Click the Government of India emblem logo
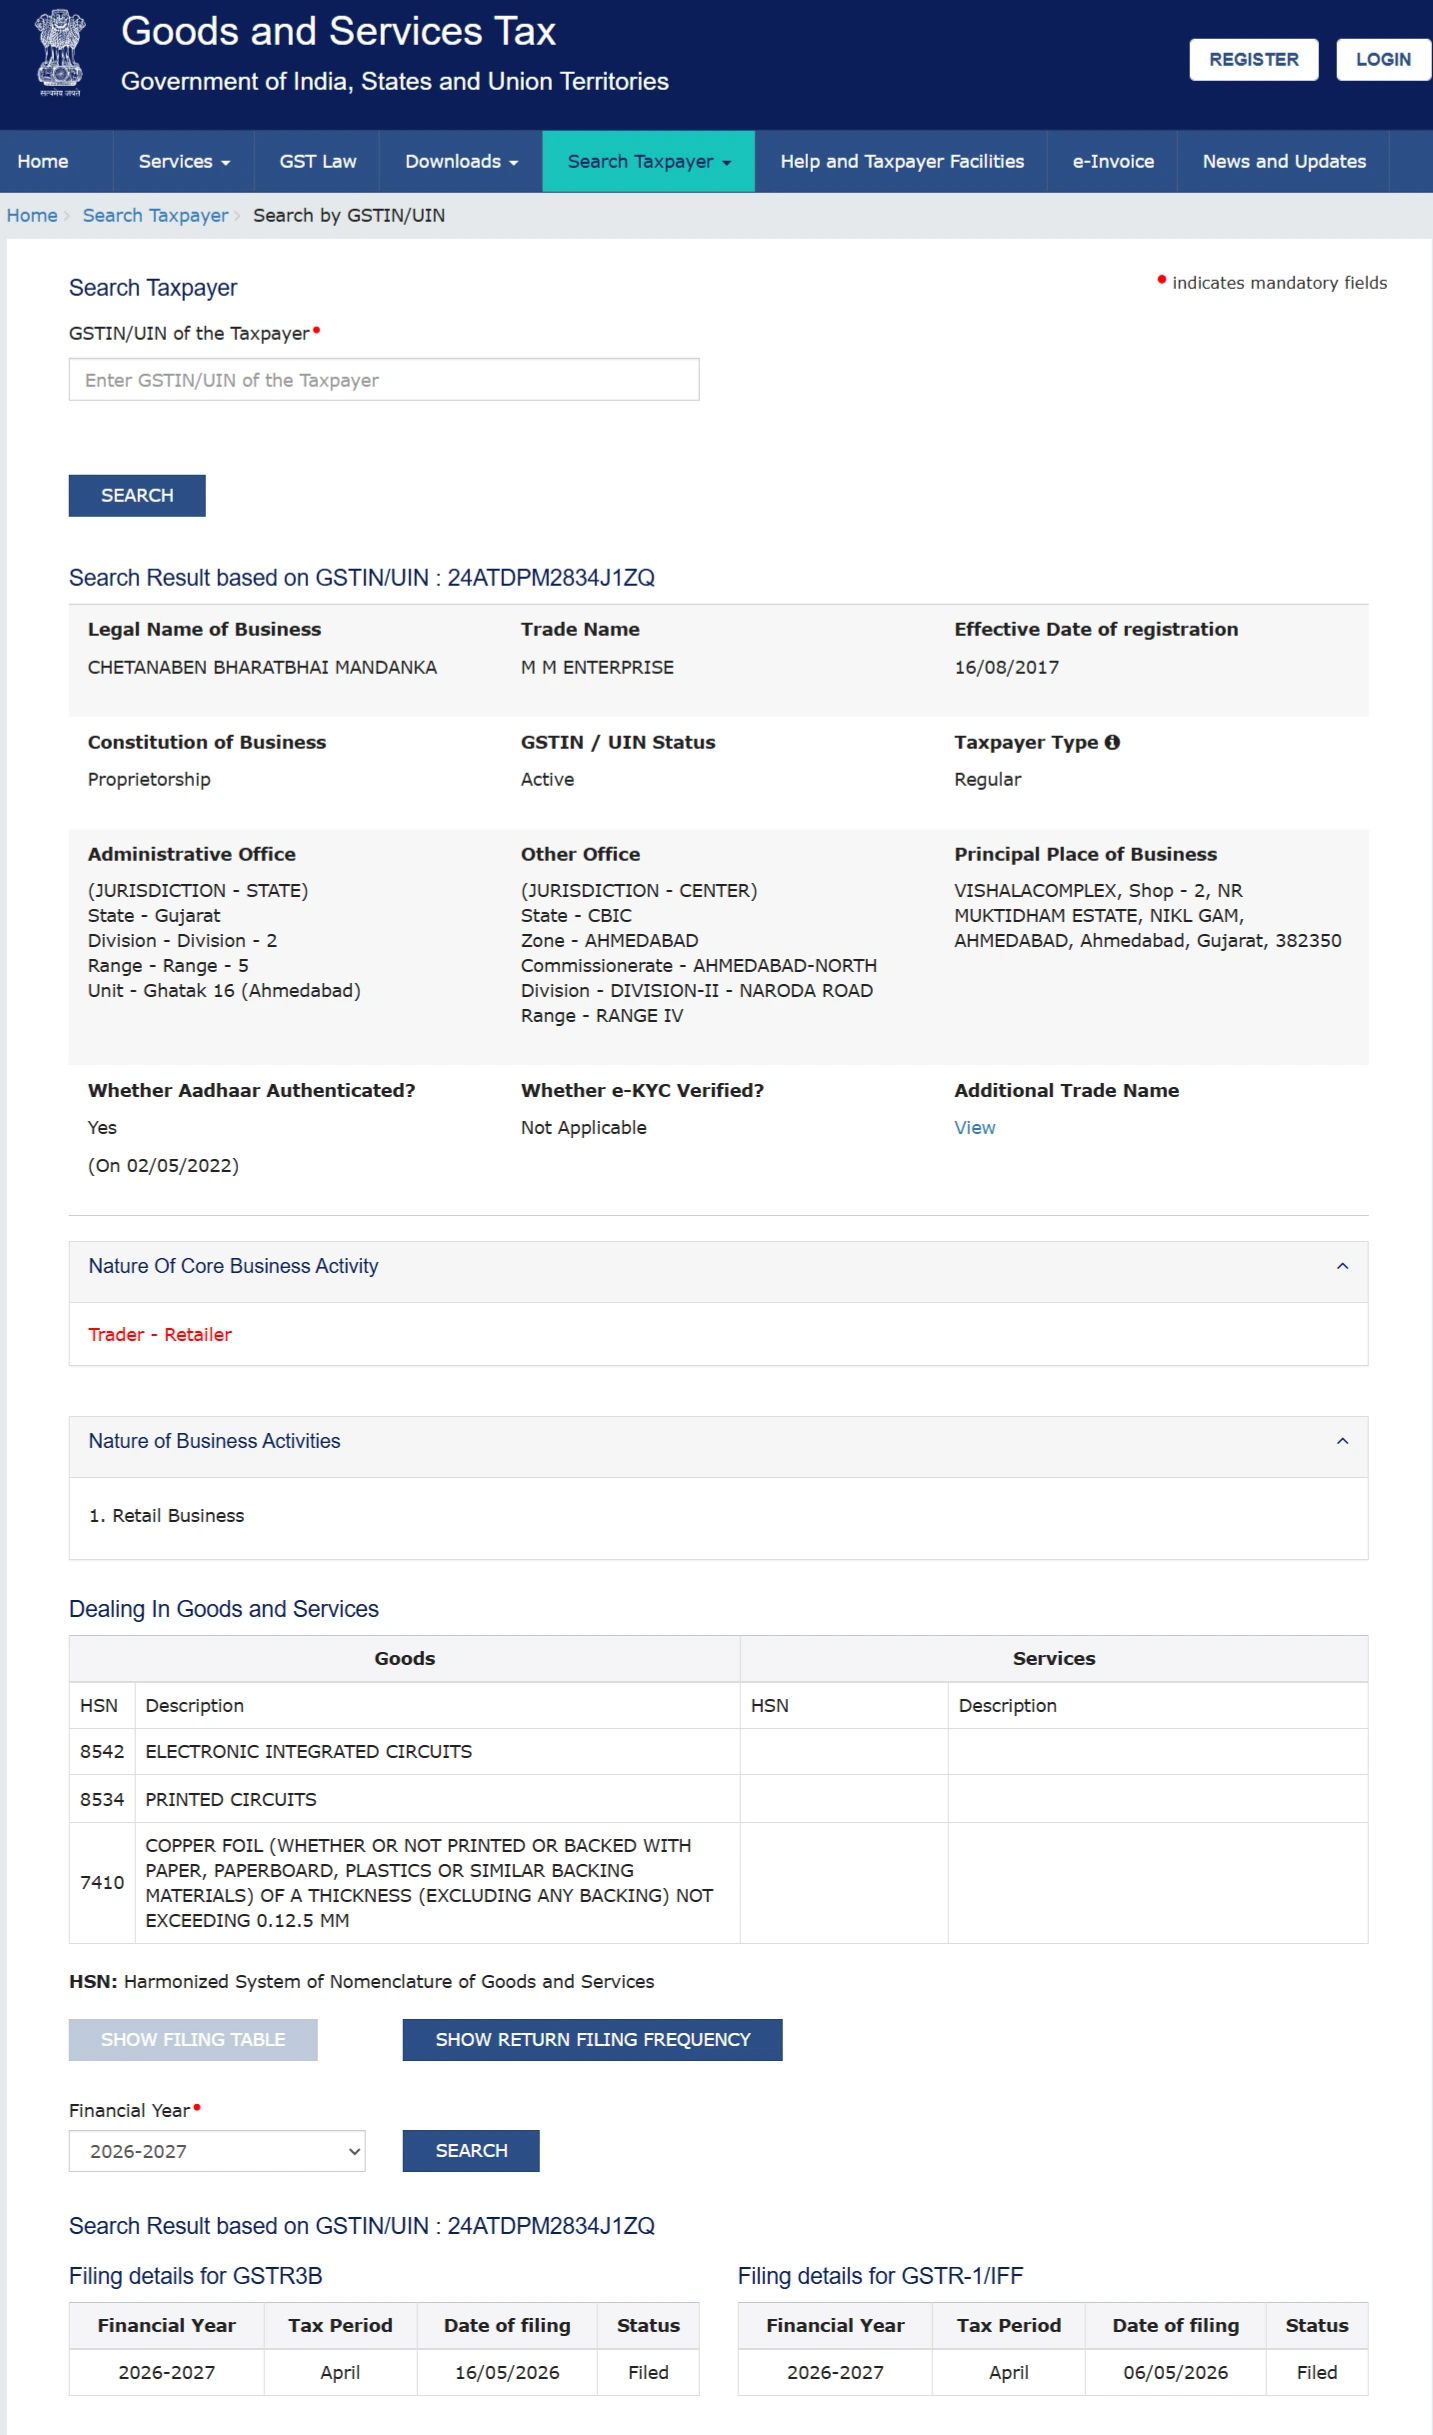Viewport: 1433px width, 2435px height. (60, 52)
